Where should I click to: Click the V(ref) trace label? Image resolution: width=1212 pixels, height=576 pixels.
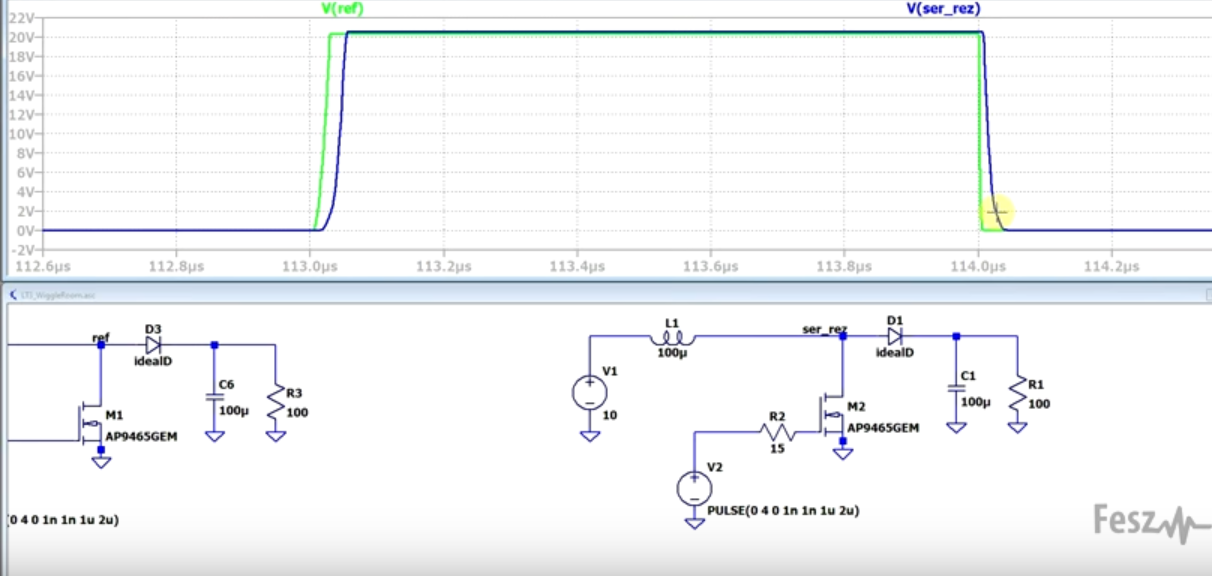(342, 8)
